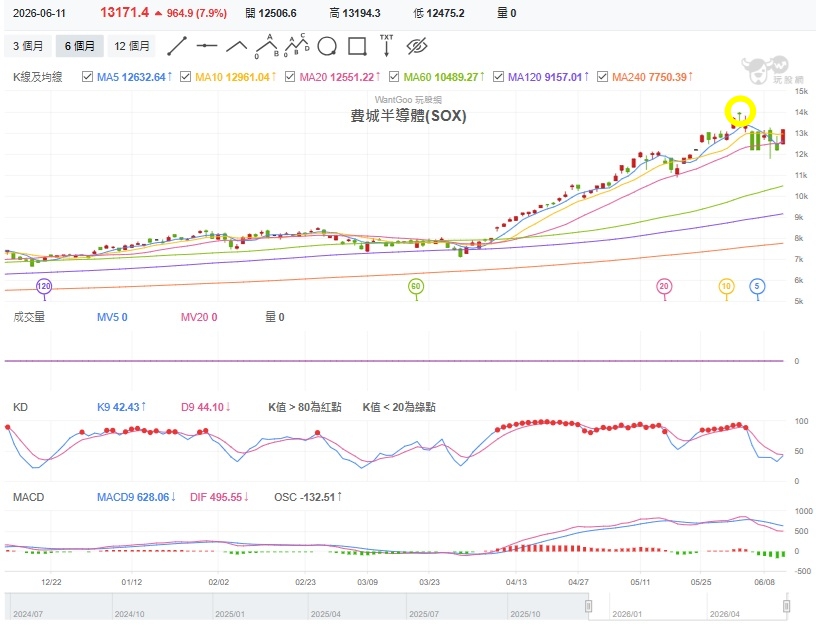Uncheck the MA60 moving average checkbox
This screenshot has width=816, height=625.
click(x=394, y=77)
